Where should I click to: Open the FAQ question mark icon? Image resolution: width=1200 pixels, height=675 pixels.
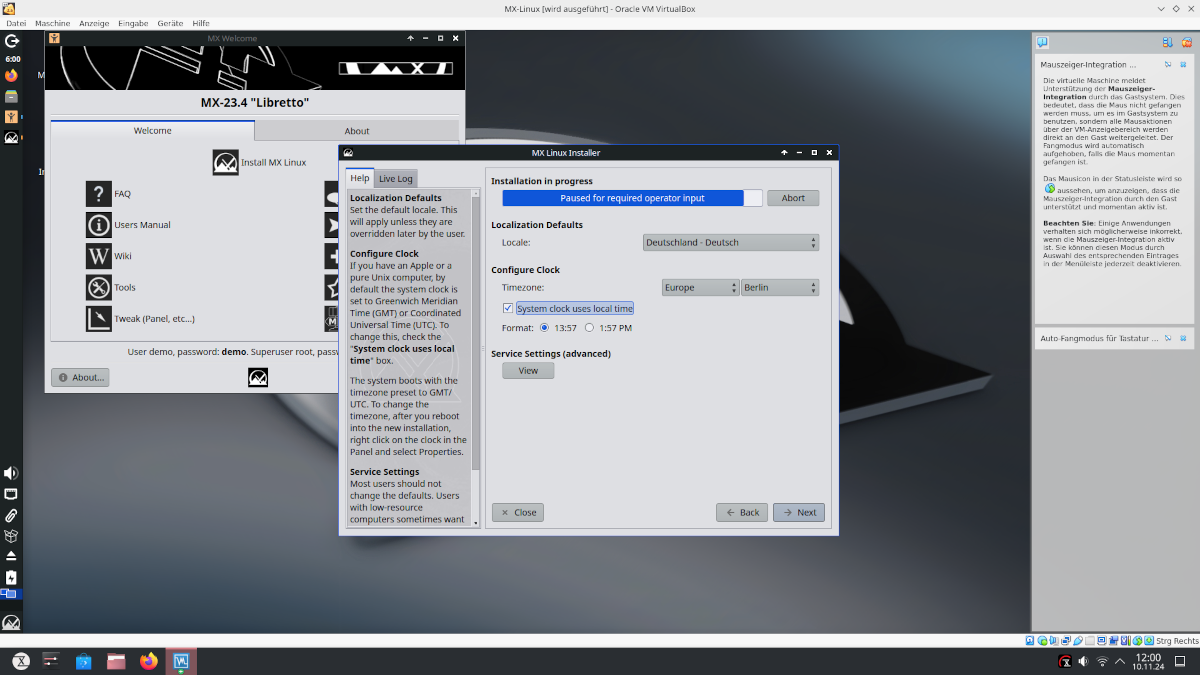point(98,194)
